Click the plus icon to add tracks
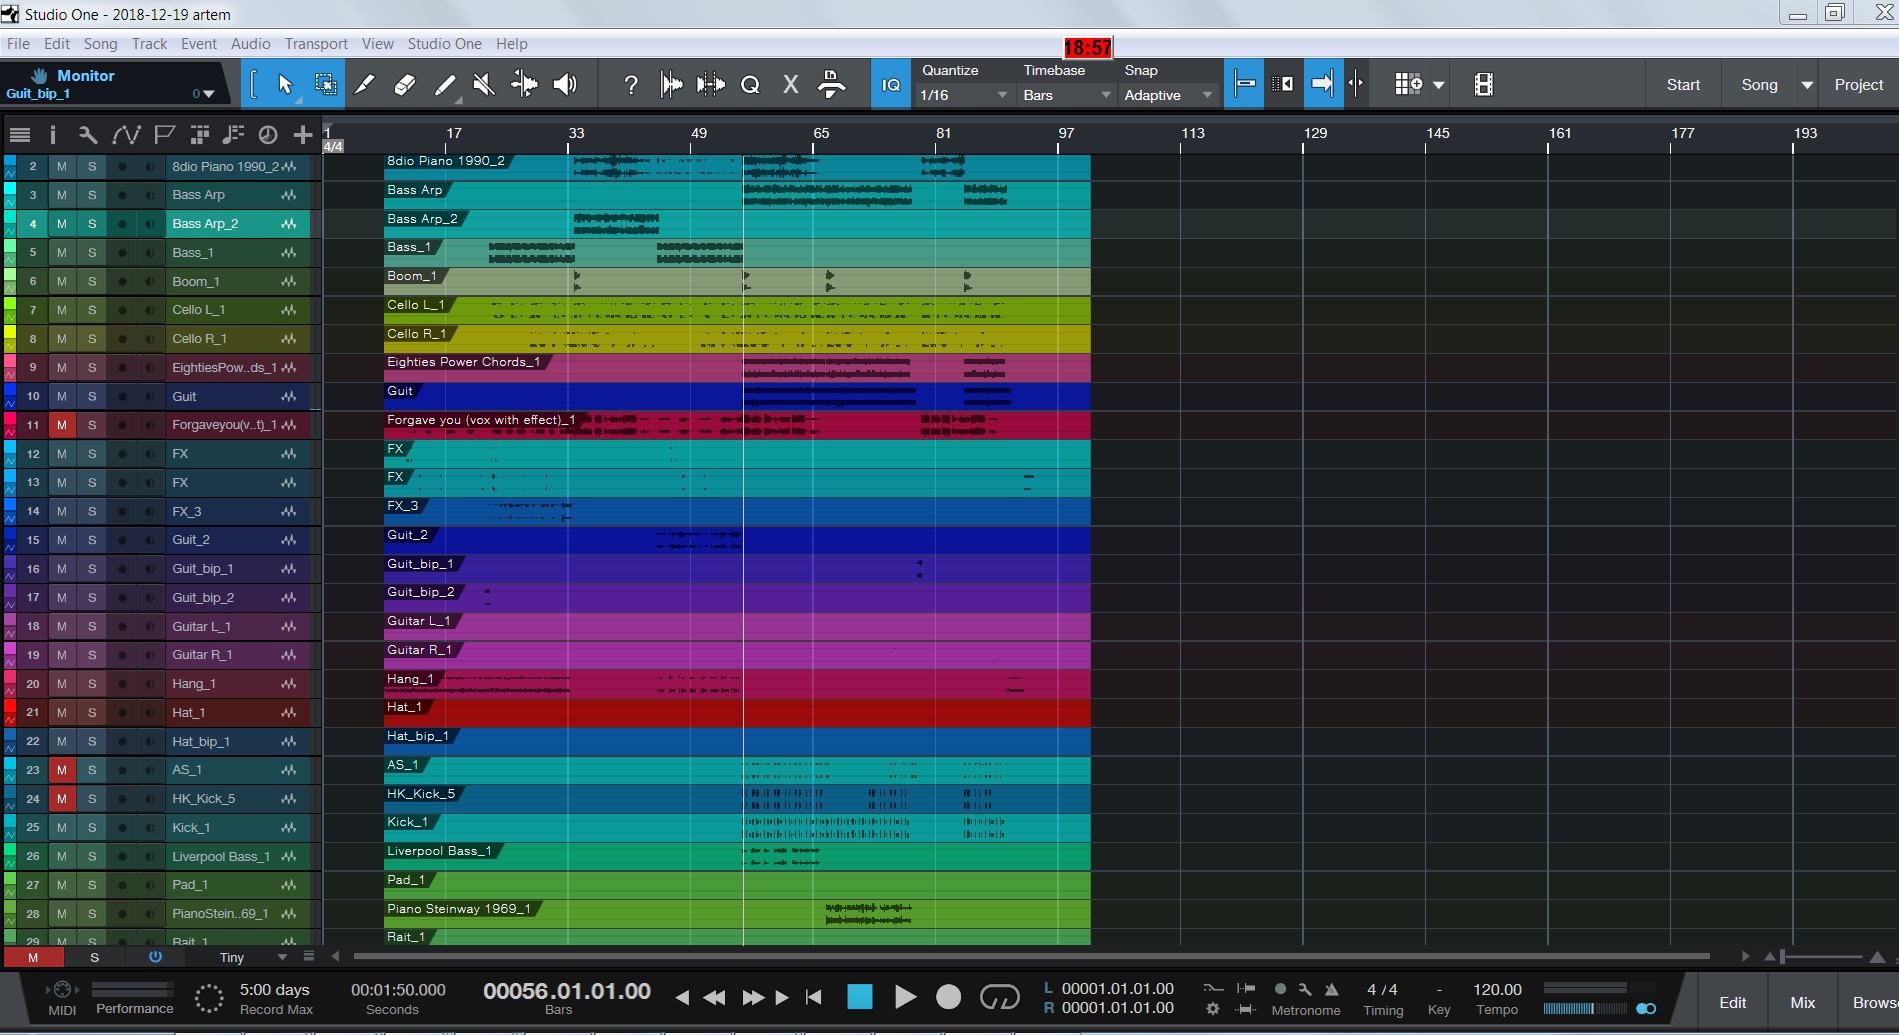Viewport: 1899px width, 1035px height. click(x=303, y=135)
